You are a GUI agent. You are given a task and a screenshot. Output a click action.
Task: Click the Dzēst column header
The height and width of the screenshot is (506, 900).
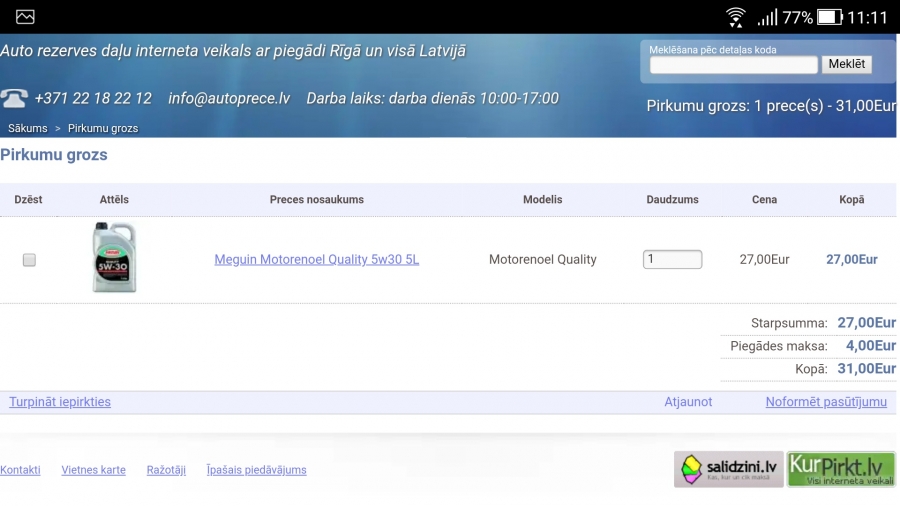coord(28,200)
